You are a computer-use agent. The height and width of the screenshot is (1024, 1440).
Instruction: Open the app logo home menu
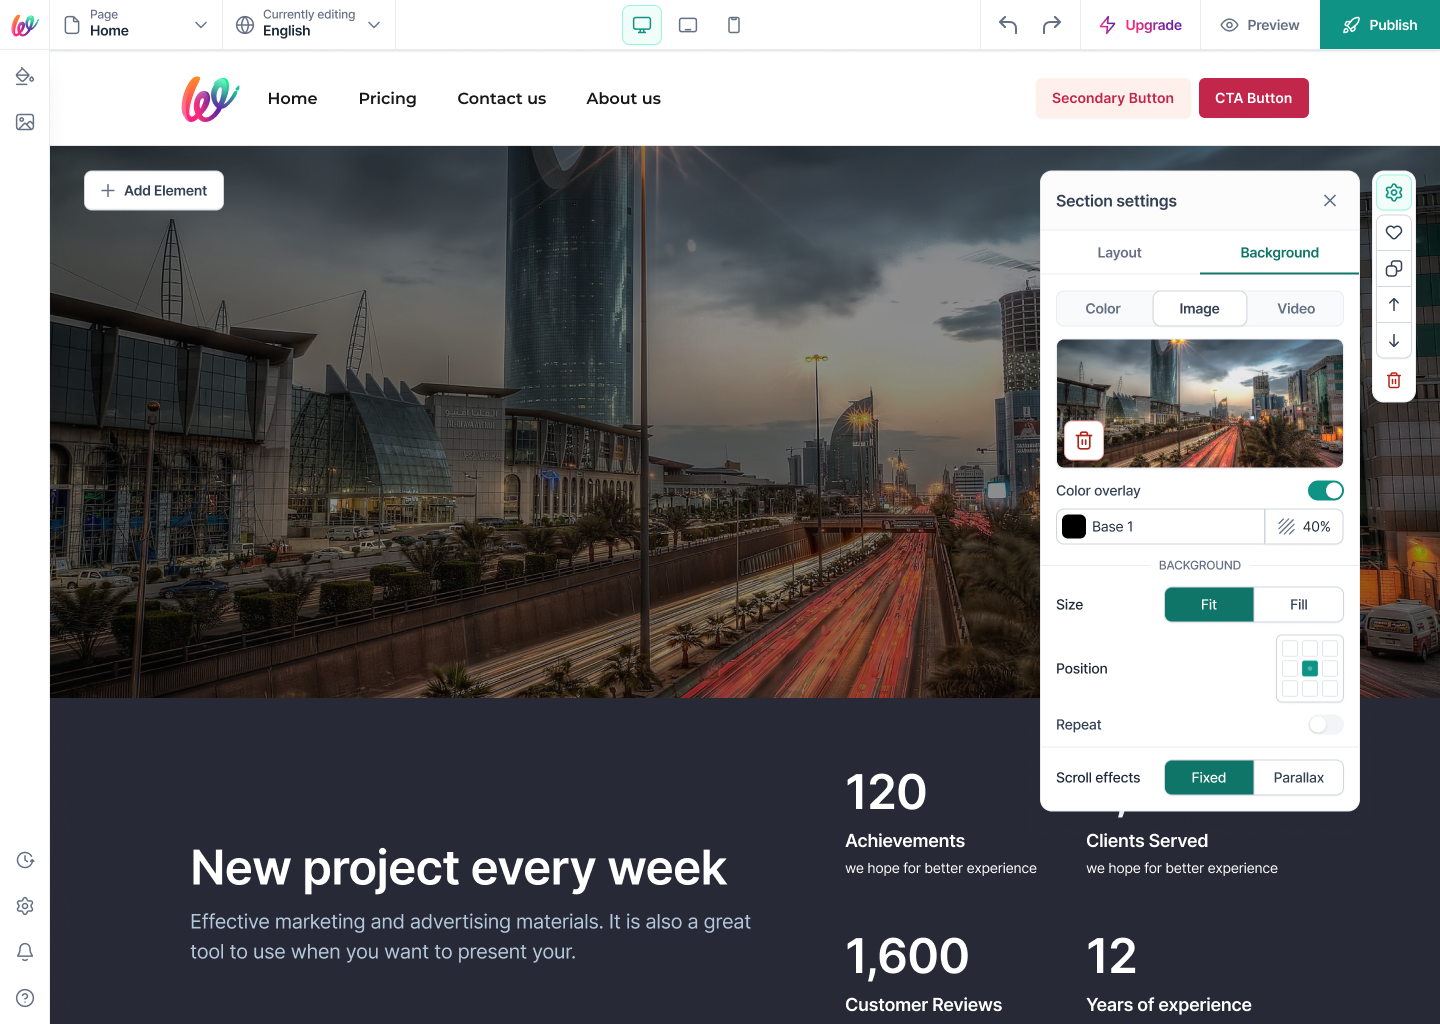[24, 25]
